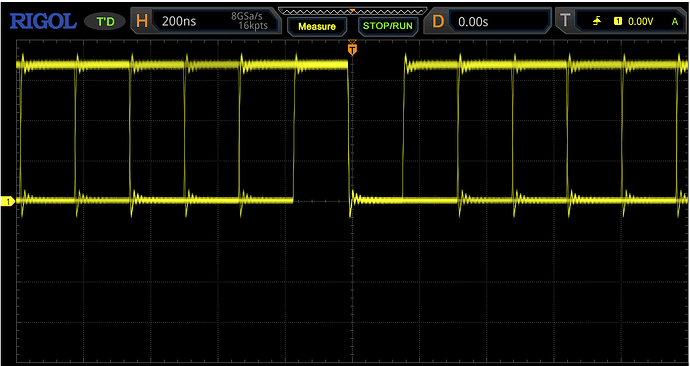Click the 8GSa/s sample rate readout
The height and width of the screenshot is (366, 690).
point(246,16)
